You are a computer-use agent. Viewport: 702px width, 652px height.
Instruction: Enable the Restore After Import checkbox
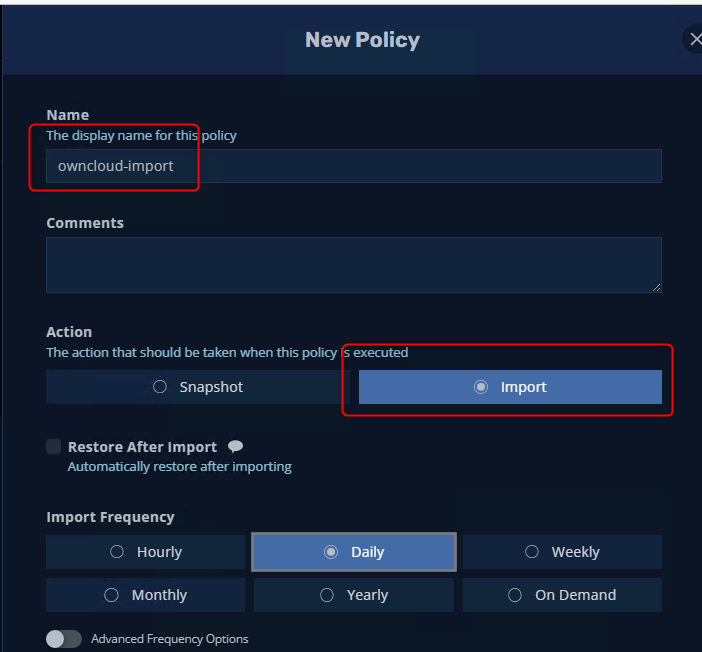tap(54, 447)
